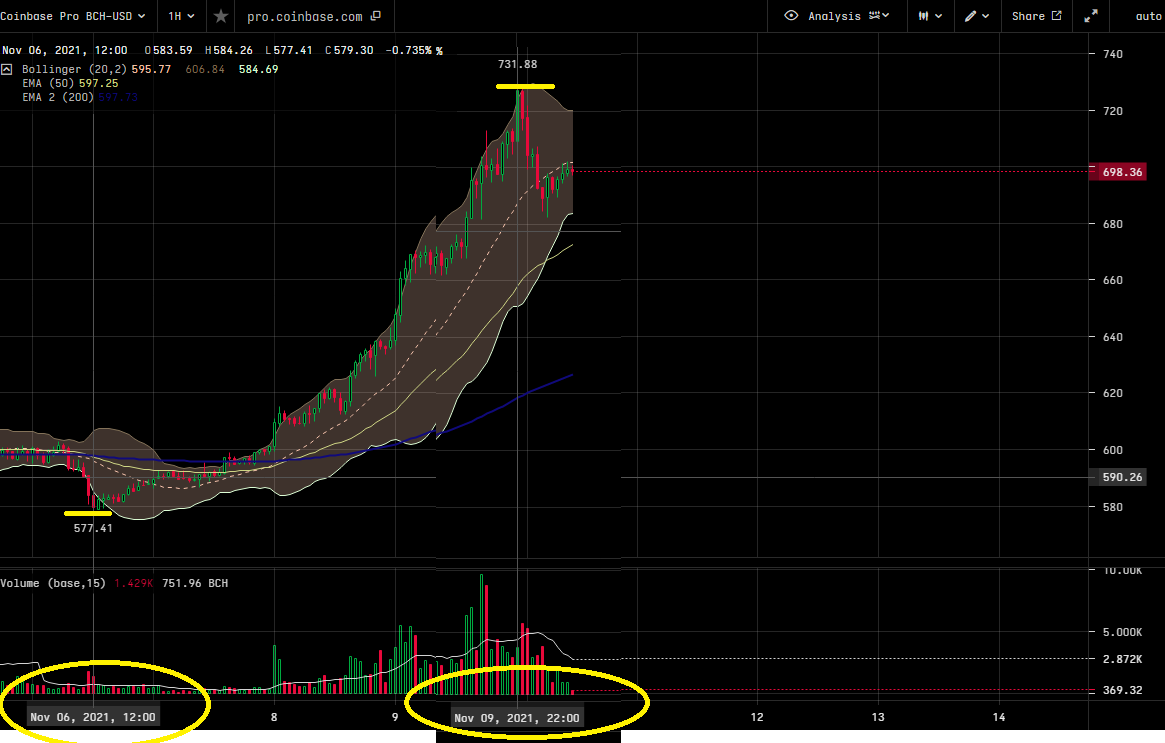Click the date label 12 on time axis
This screenshot has width=1165, height=743.
coord(756,717)
